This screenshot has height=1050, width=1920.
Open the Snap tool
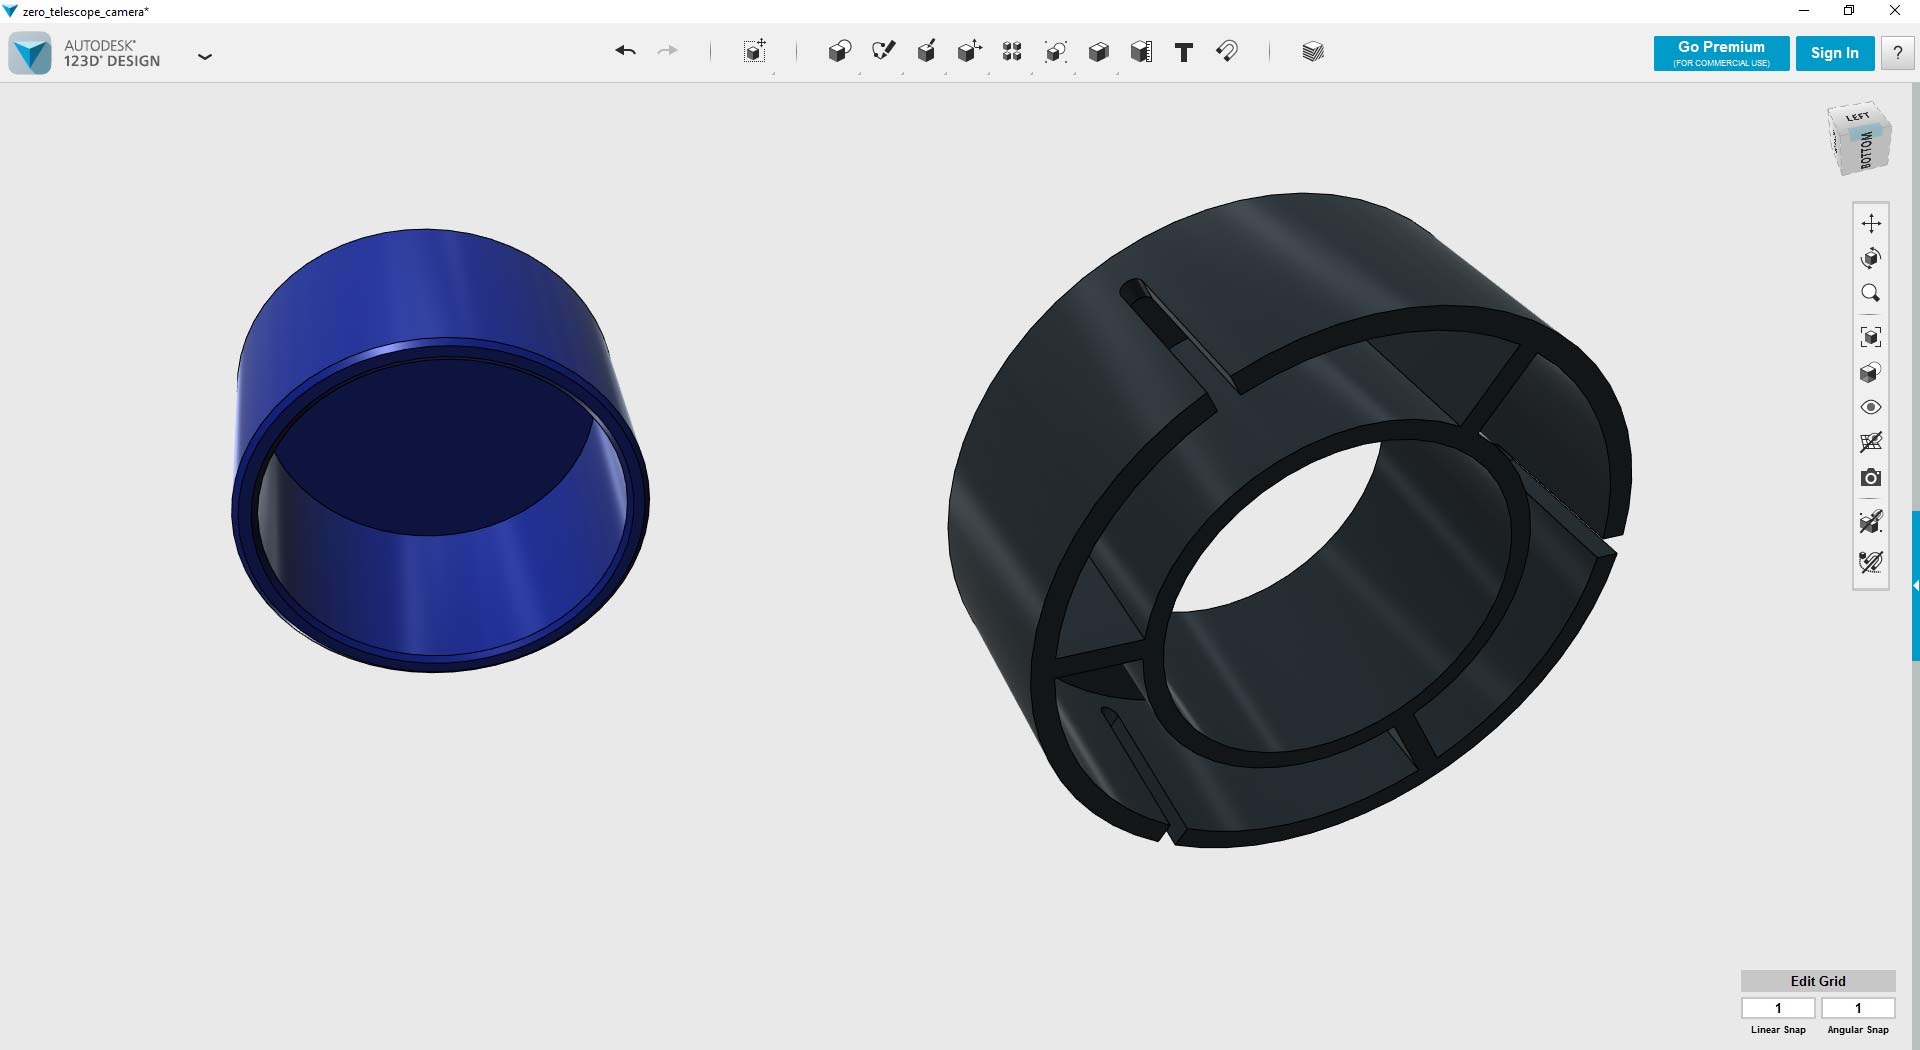pyautogui.click(x=1228, y=51)
